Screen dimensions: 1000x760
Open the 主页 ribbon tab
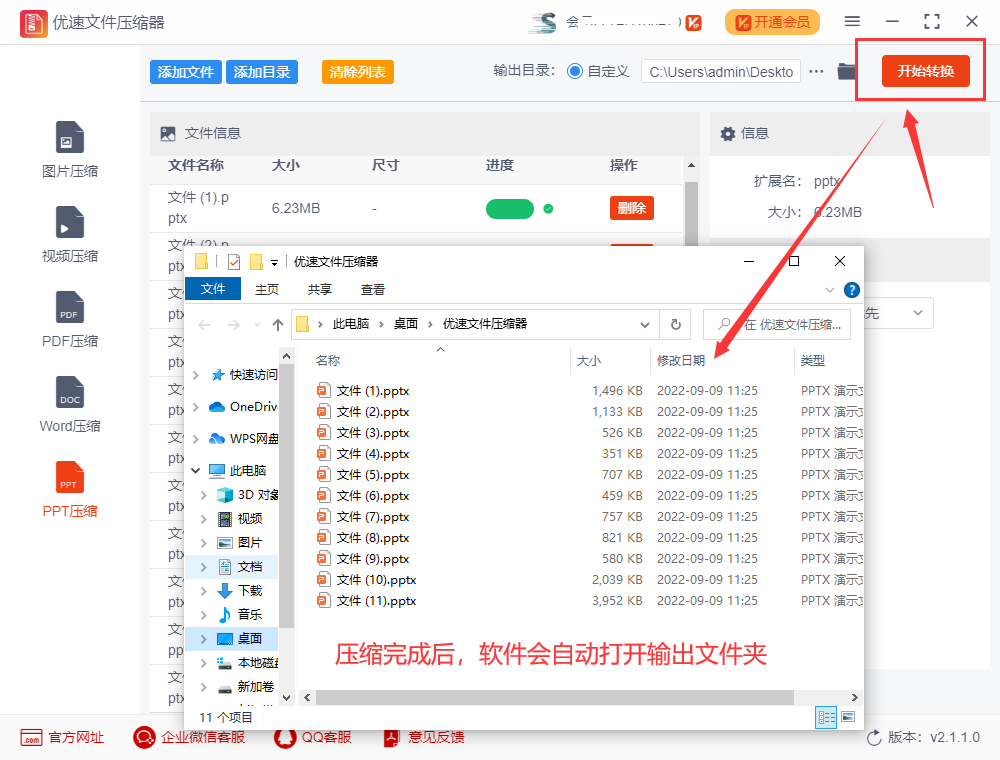click(267, 289)
